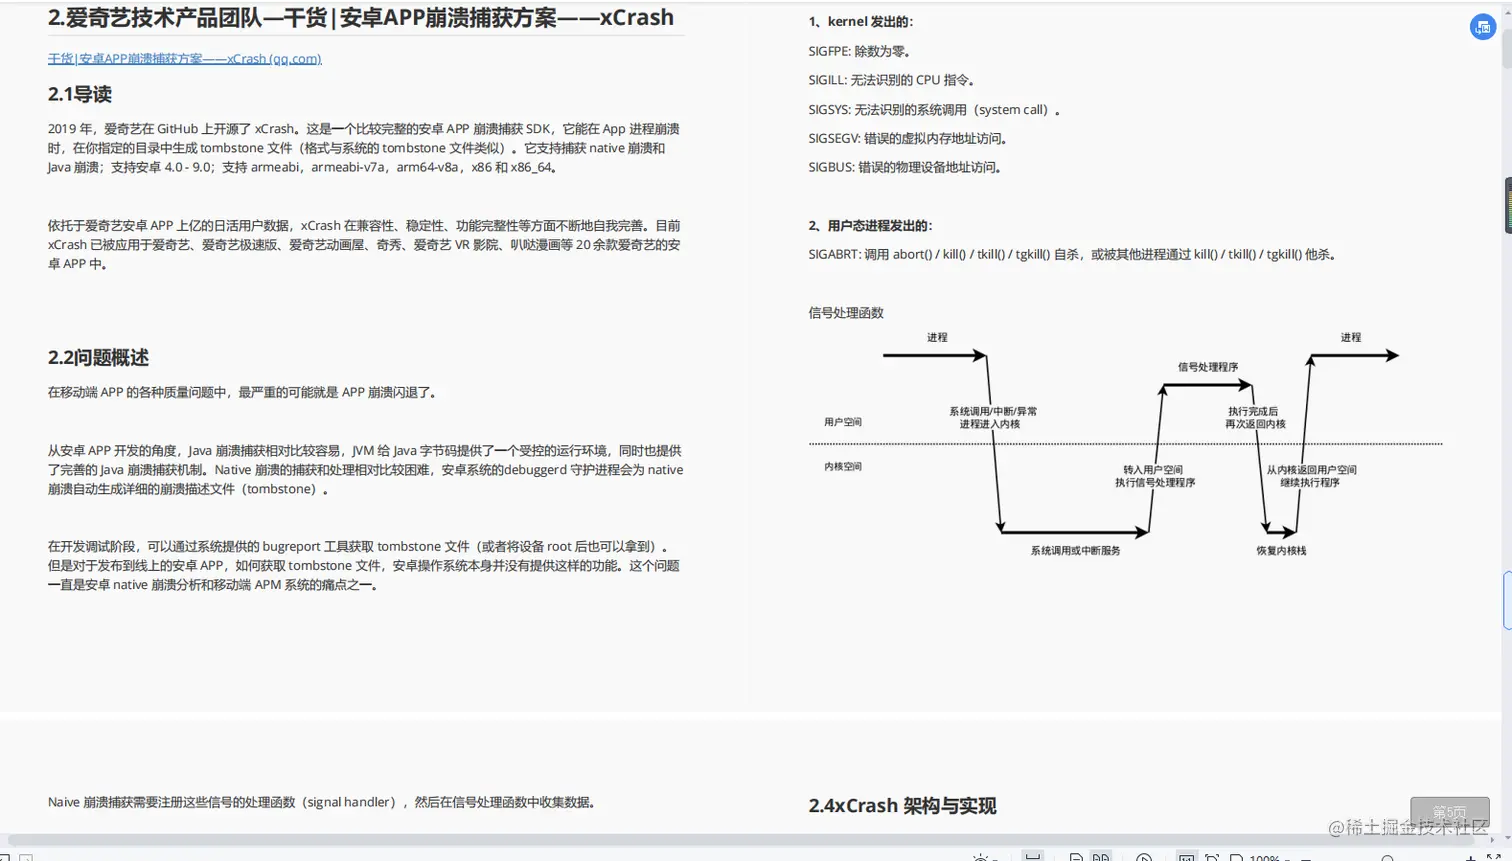Select the fit-to-width view icon
Screen dimensions: 1512x861
(x=1033, y=857)
